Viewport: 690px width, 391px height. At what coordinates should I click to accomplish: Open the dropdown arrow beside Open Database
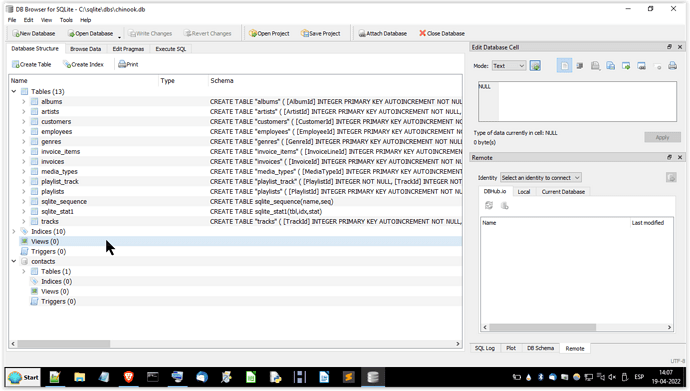click(119, 37)
